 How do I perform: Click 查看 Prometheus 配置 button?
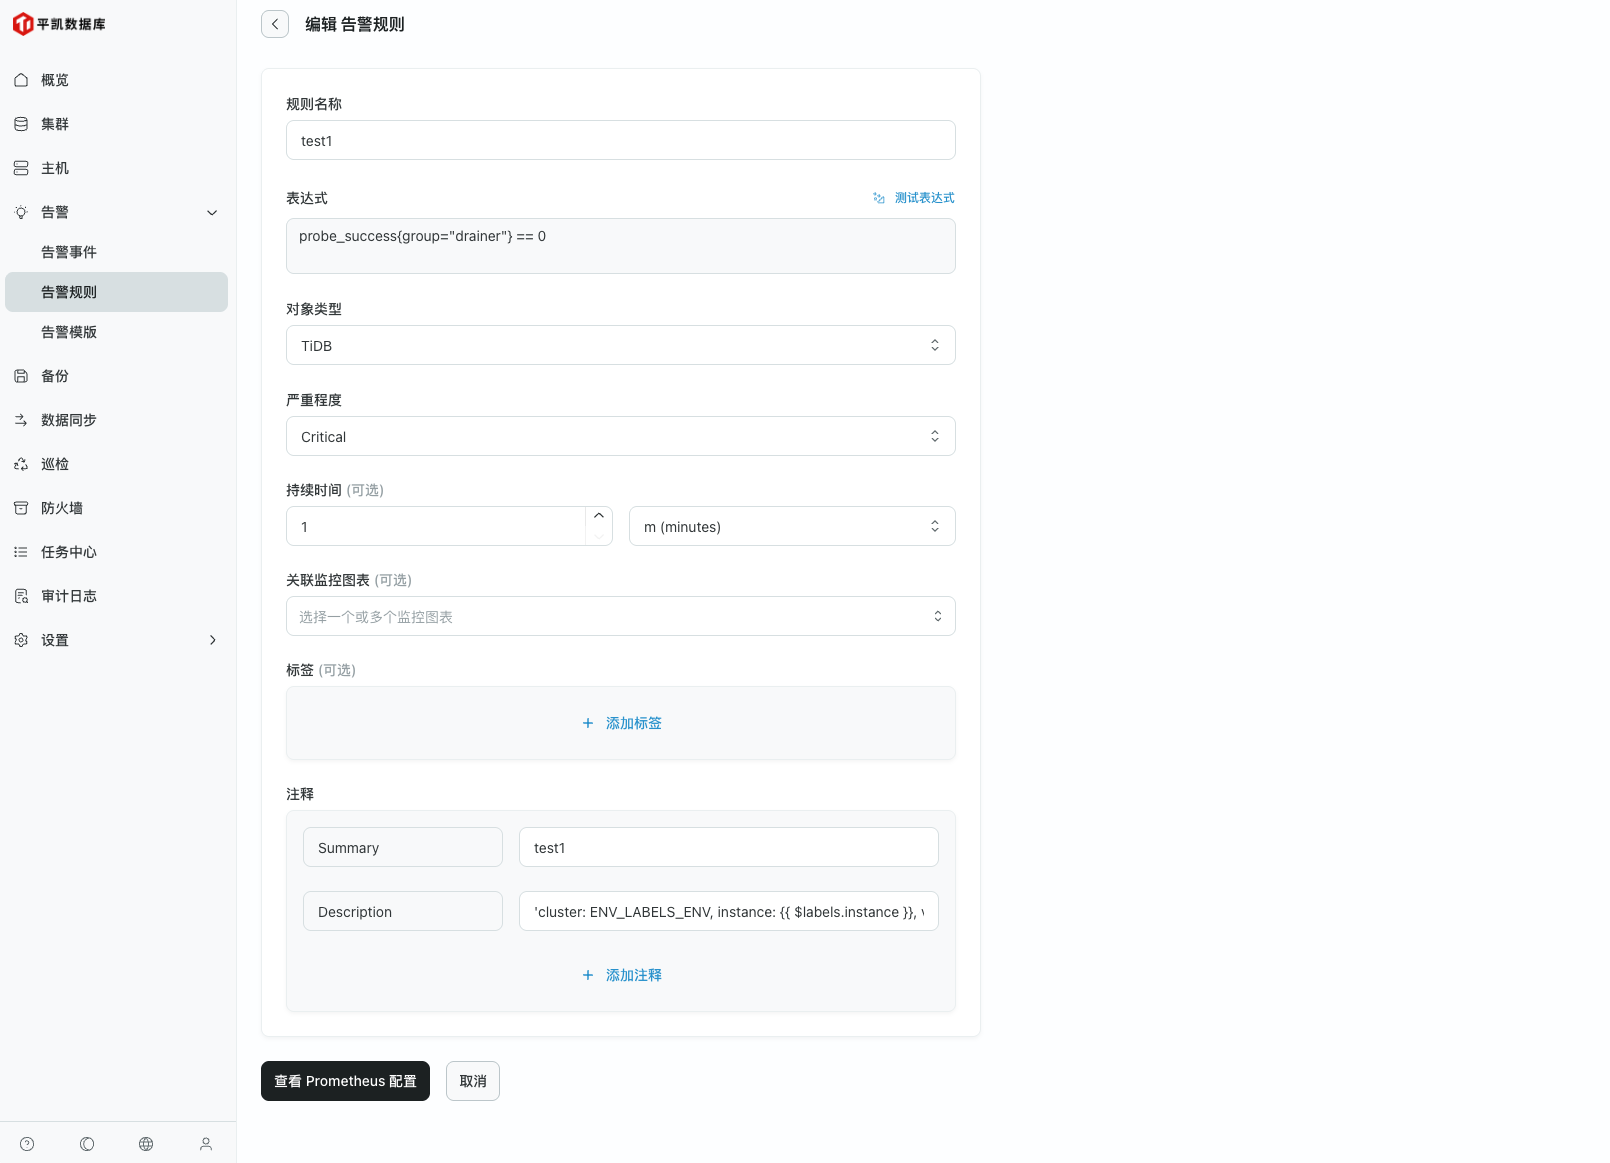[345, 1081]
